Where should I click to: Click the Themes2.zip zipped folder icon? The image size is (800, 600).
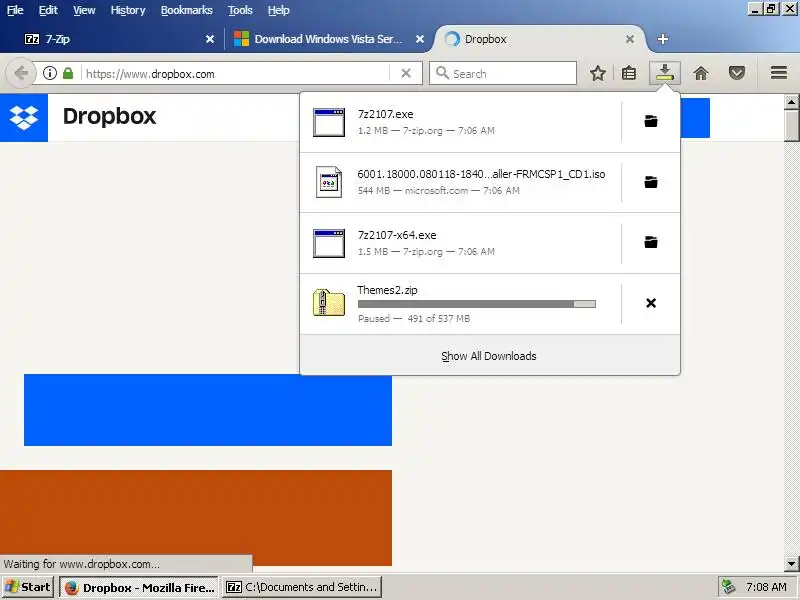(x=329, y=303)
